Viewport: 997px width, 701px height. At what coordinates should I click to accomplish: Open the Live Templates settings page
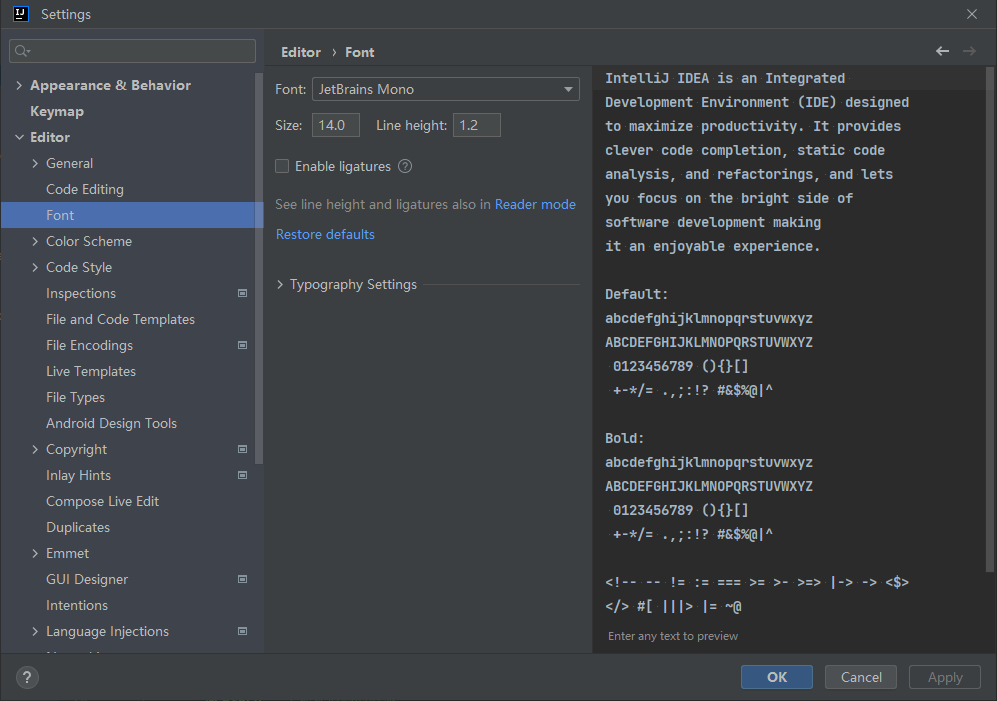(x=91, y=372)
